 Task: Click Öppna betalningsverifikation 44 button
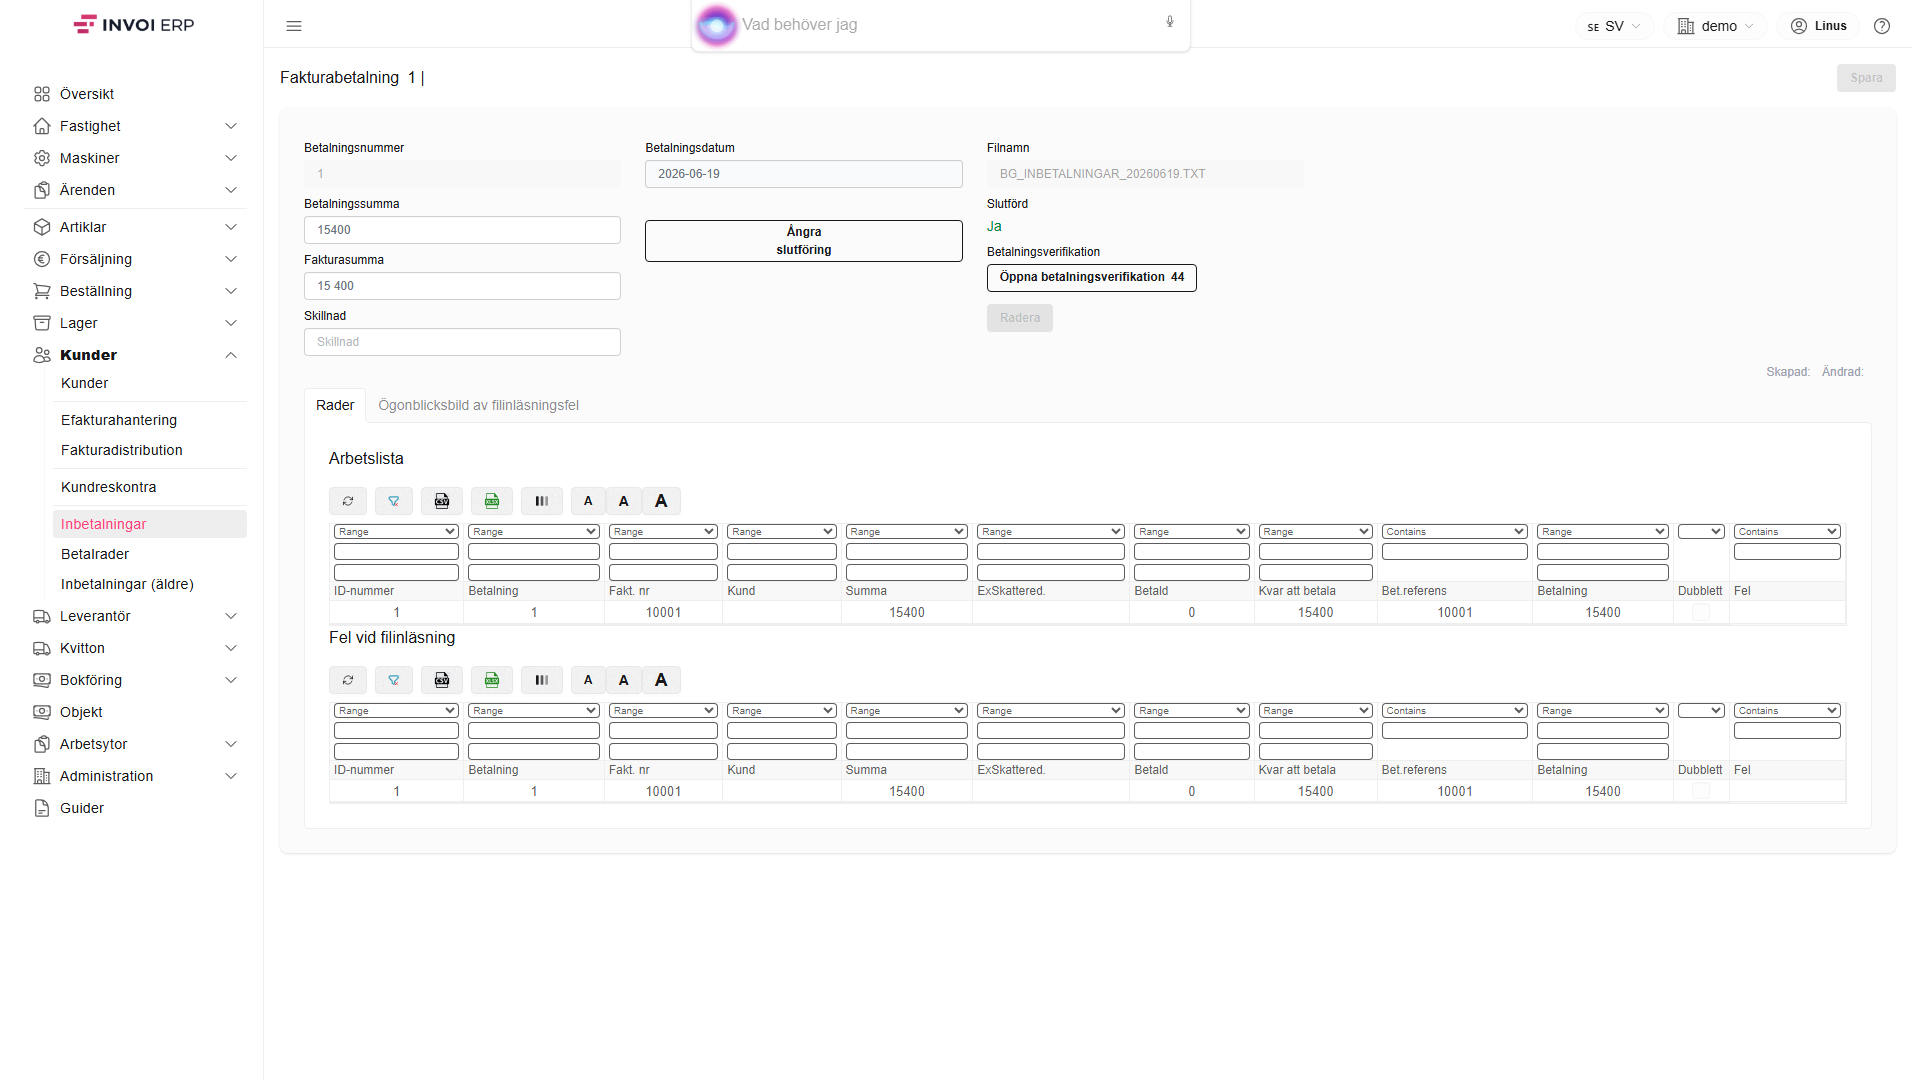(x=1092, y=278)
